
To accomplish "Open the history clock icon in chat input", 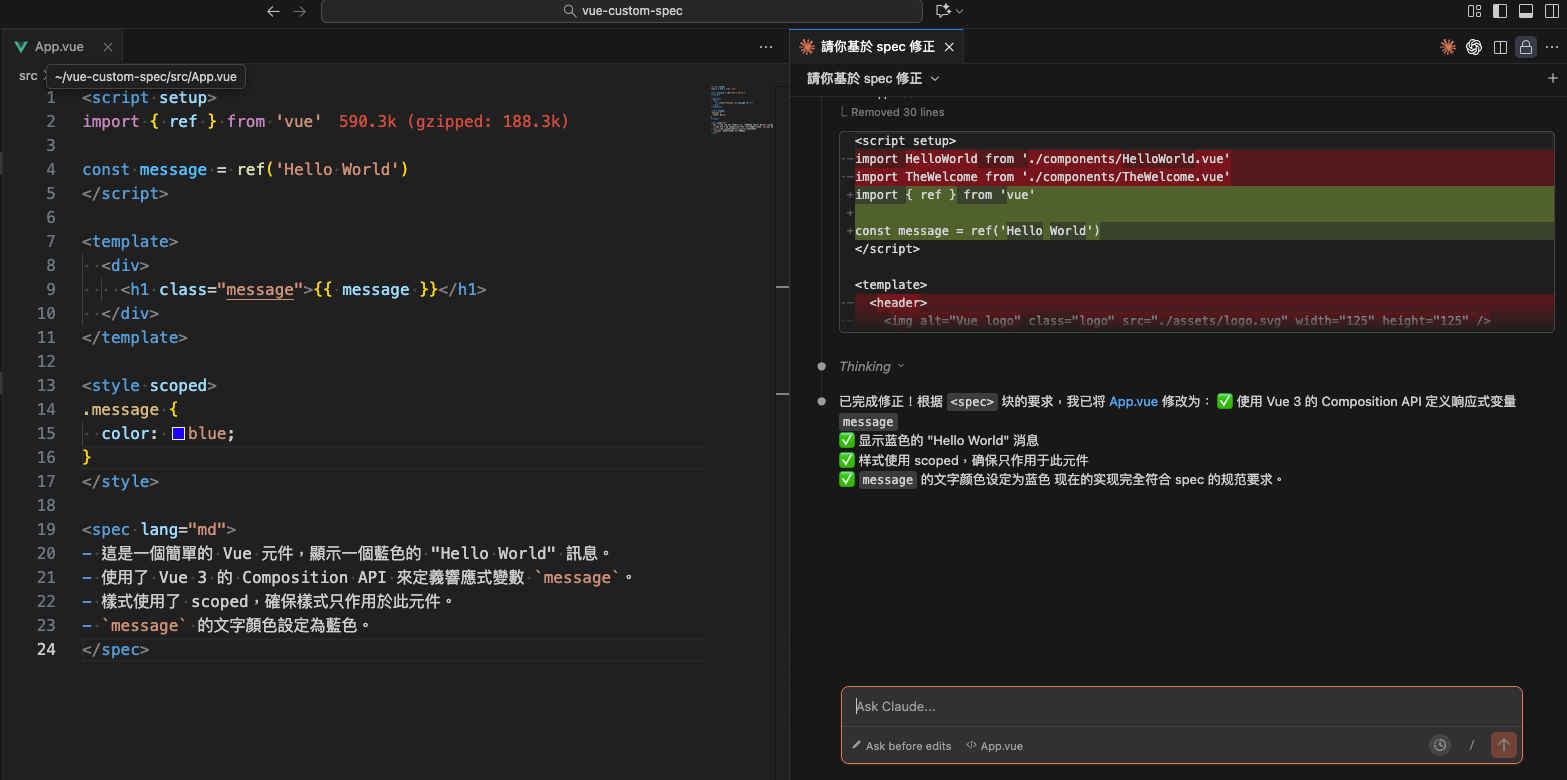I will (1440, 745).
